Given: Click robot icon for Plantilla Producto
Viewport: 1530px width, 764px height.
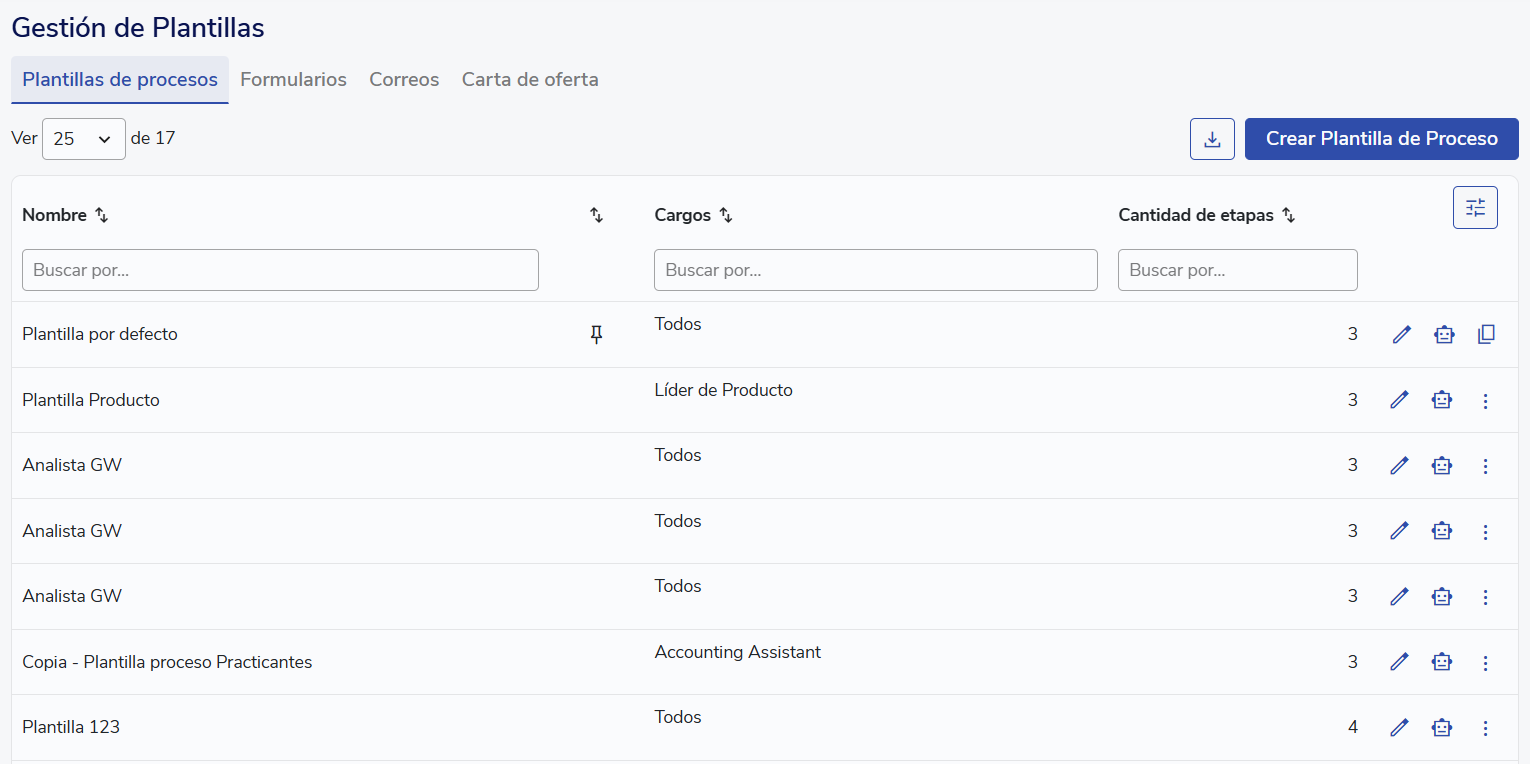Looking at the screenshot, I should click(x=1441, y=400).
